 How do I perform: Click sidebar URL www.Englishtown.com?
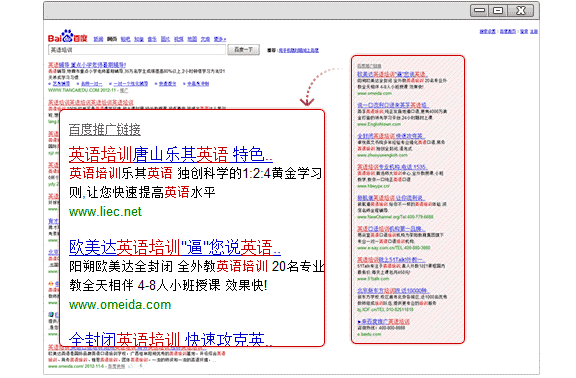tap(379, 124)
